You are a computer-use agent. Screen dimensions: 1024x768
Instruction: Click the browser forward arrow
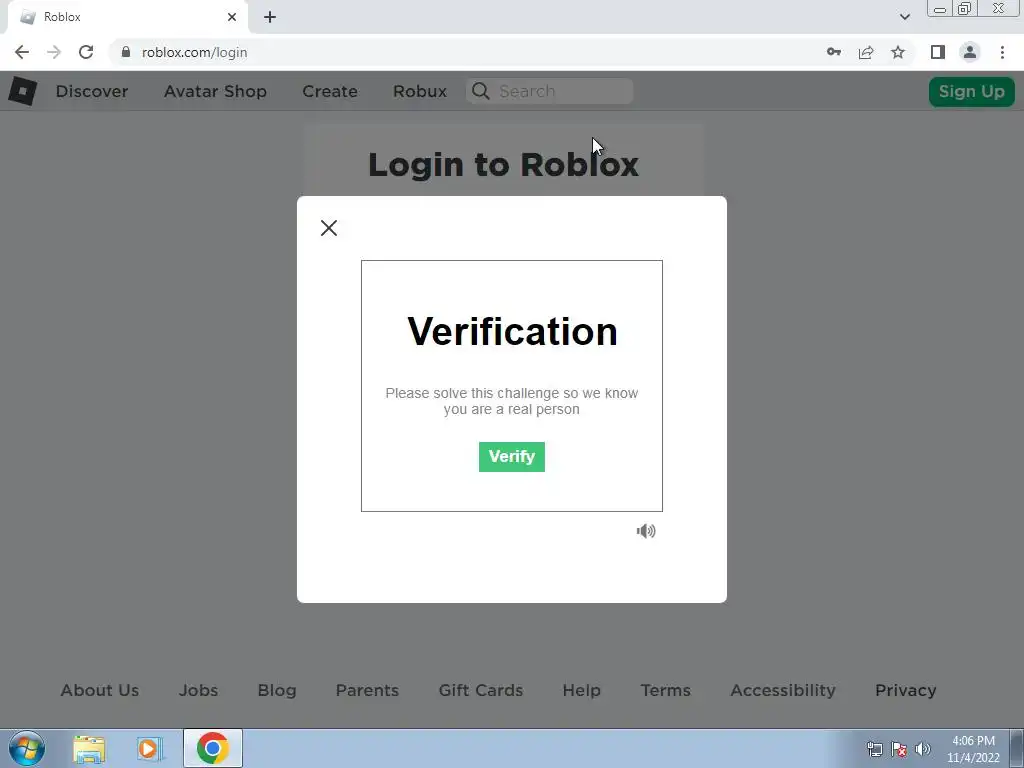tap(54, 52)
